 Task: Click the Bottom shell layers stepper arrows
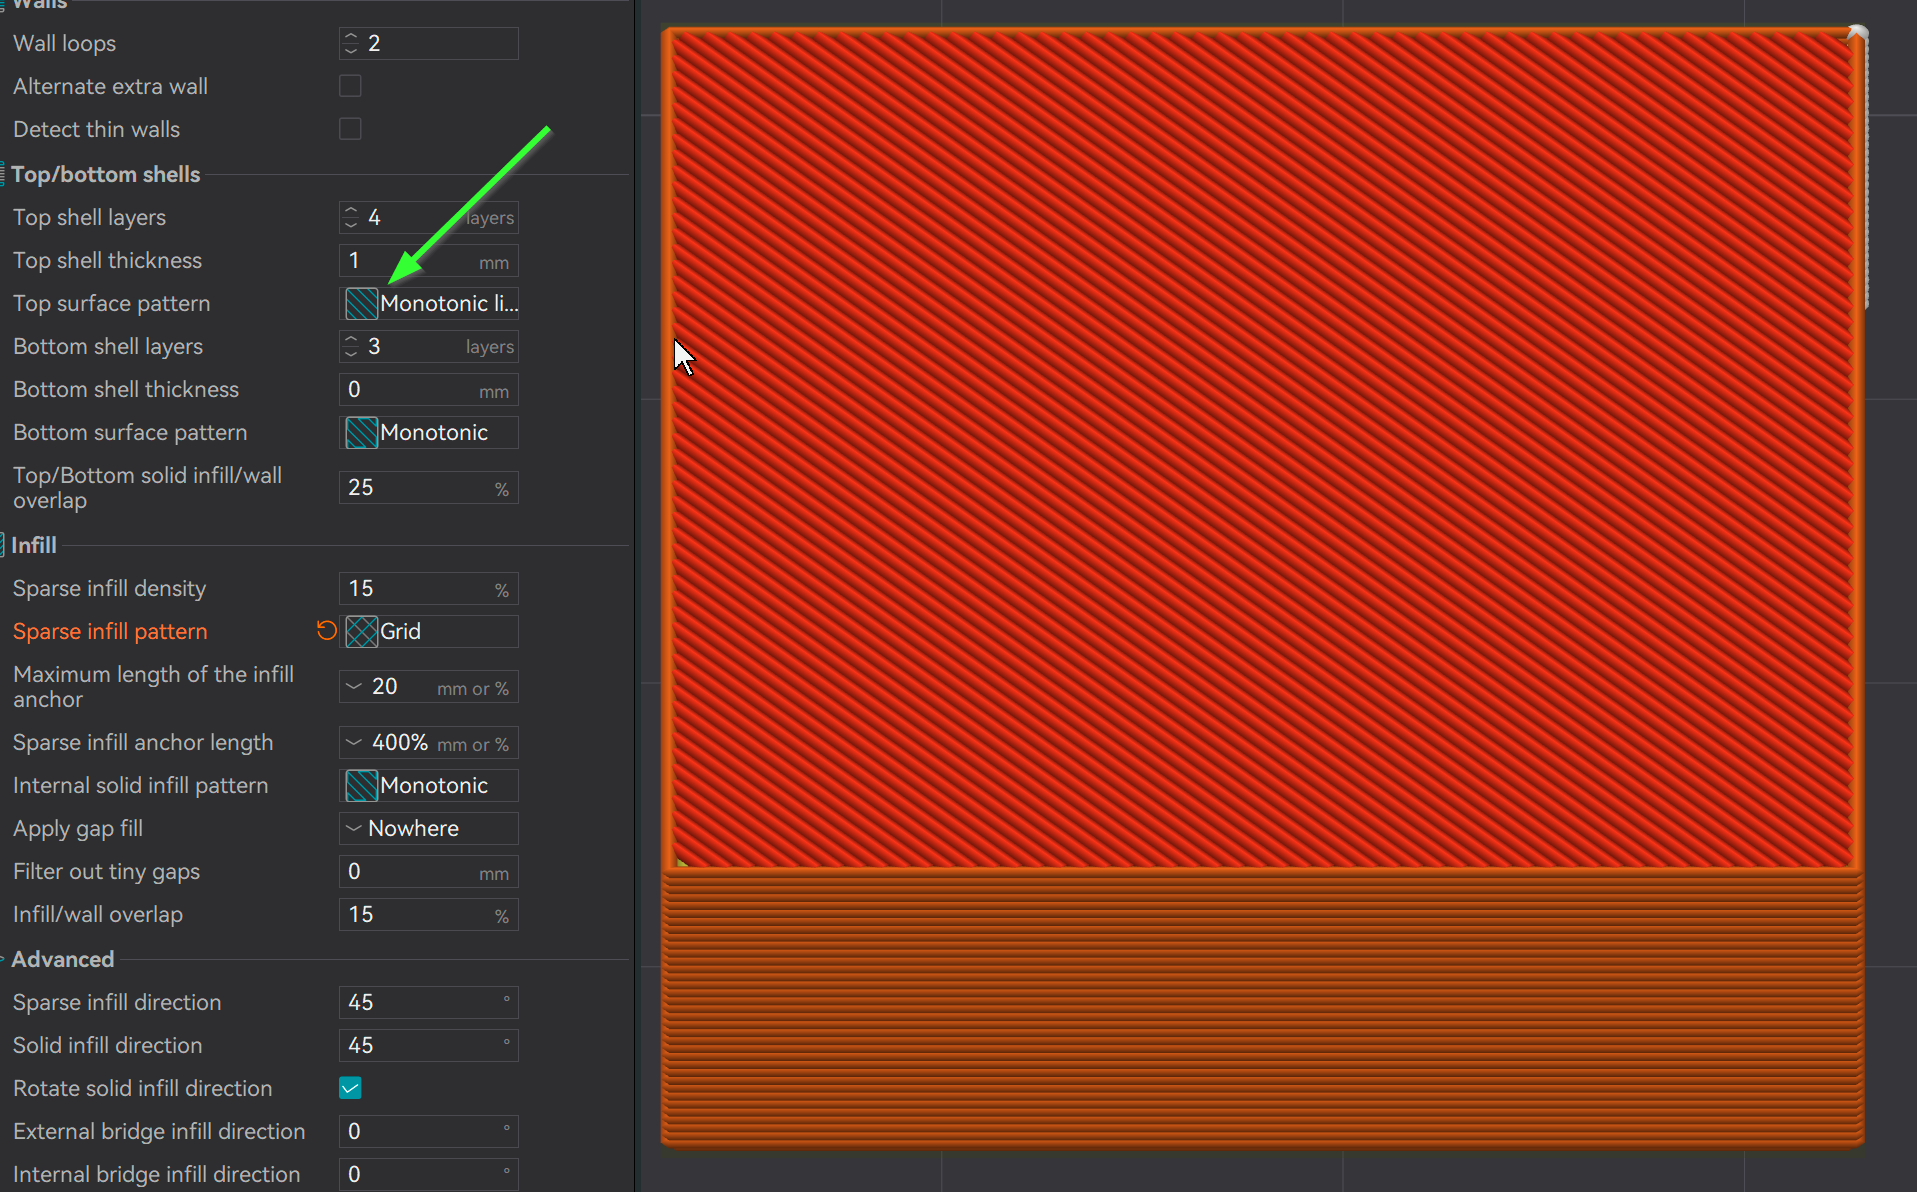pyautogui.click(x=351, y=346)
